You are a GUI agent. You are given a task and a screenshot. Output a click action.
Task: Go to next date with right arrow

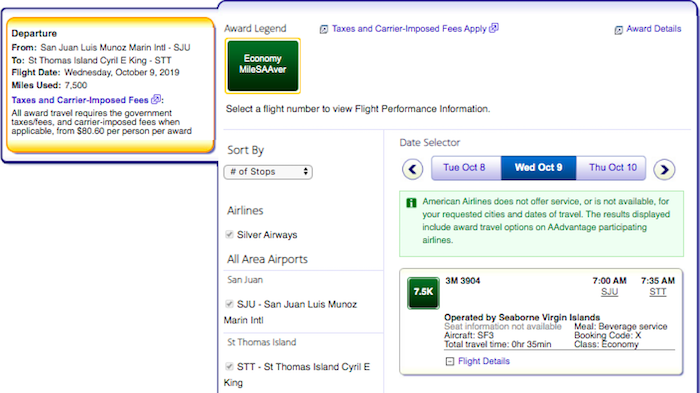[664, 169]
